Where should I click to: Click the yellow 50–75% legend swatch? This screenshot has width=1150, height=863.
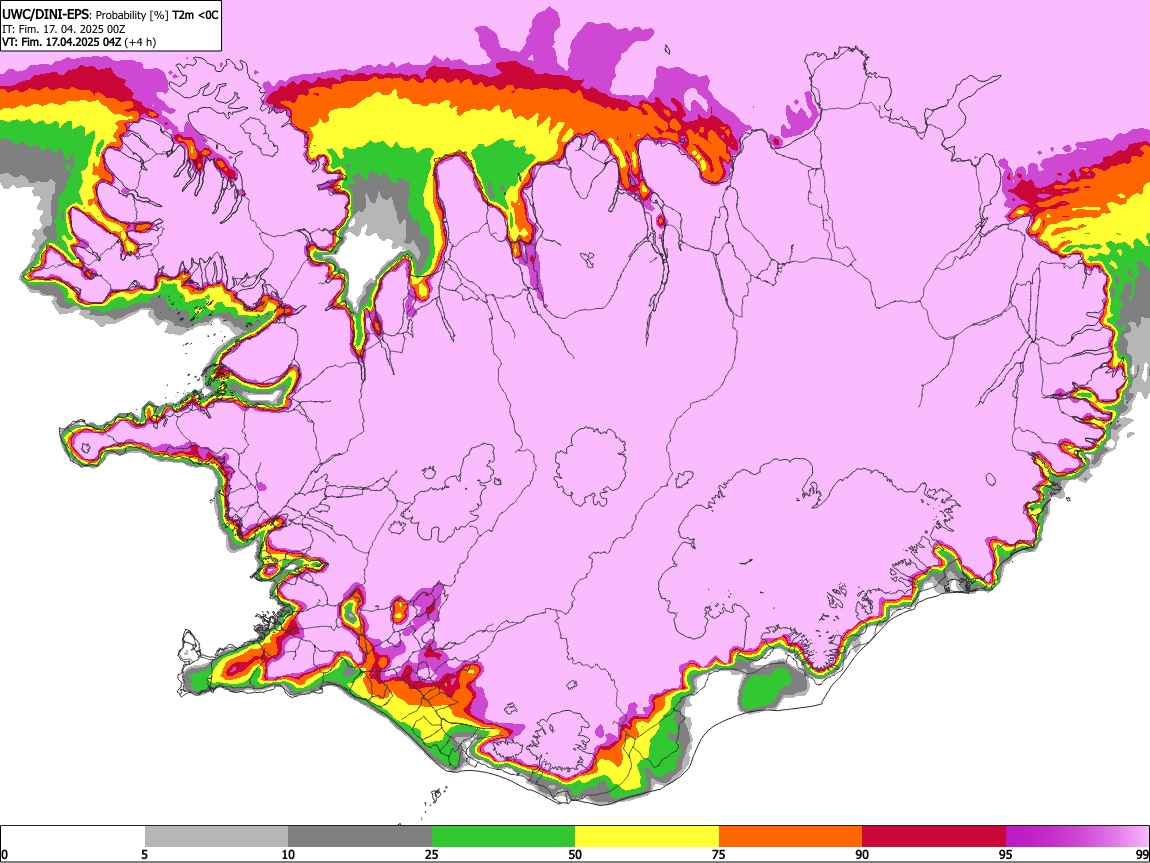point(647,836)
